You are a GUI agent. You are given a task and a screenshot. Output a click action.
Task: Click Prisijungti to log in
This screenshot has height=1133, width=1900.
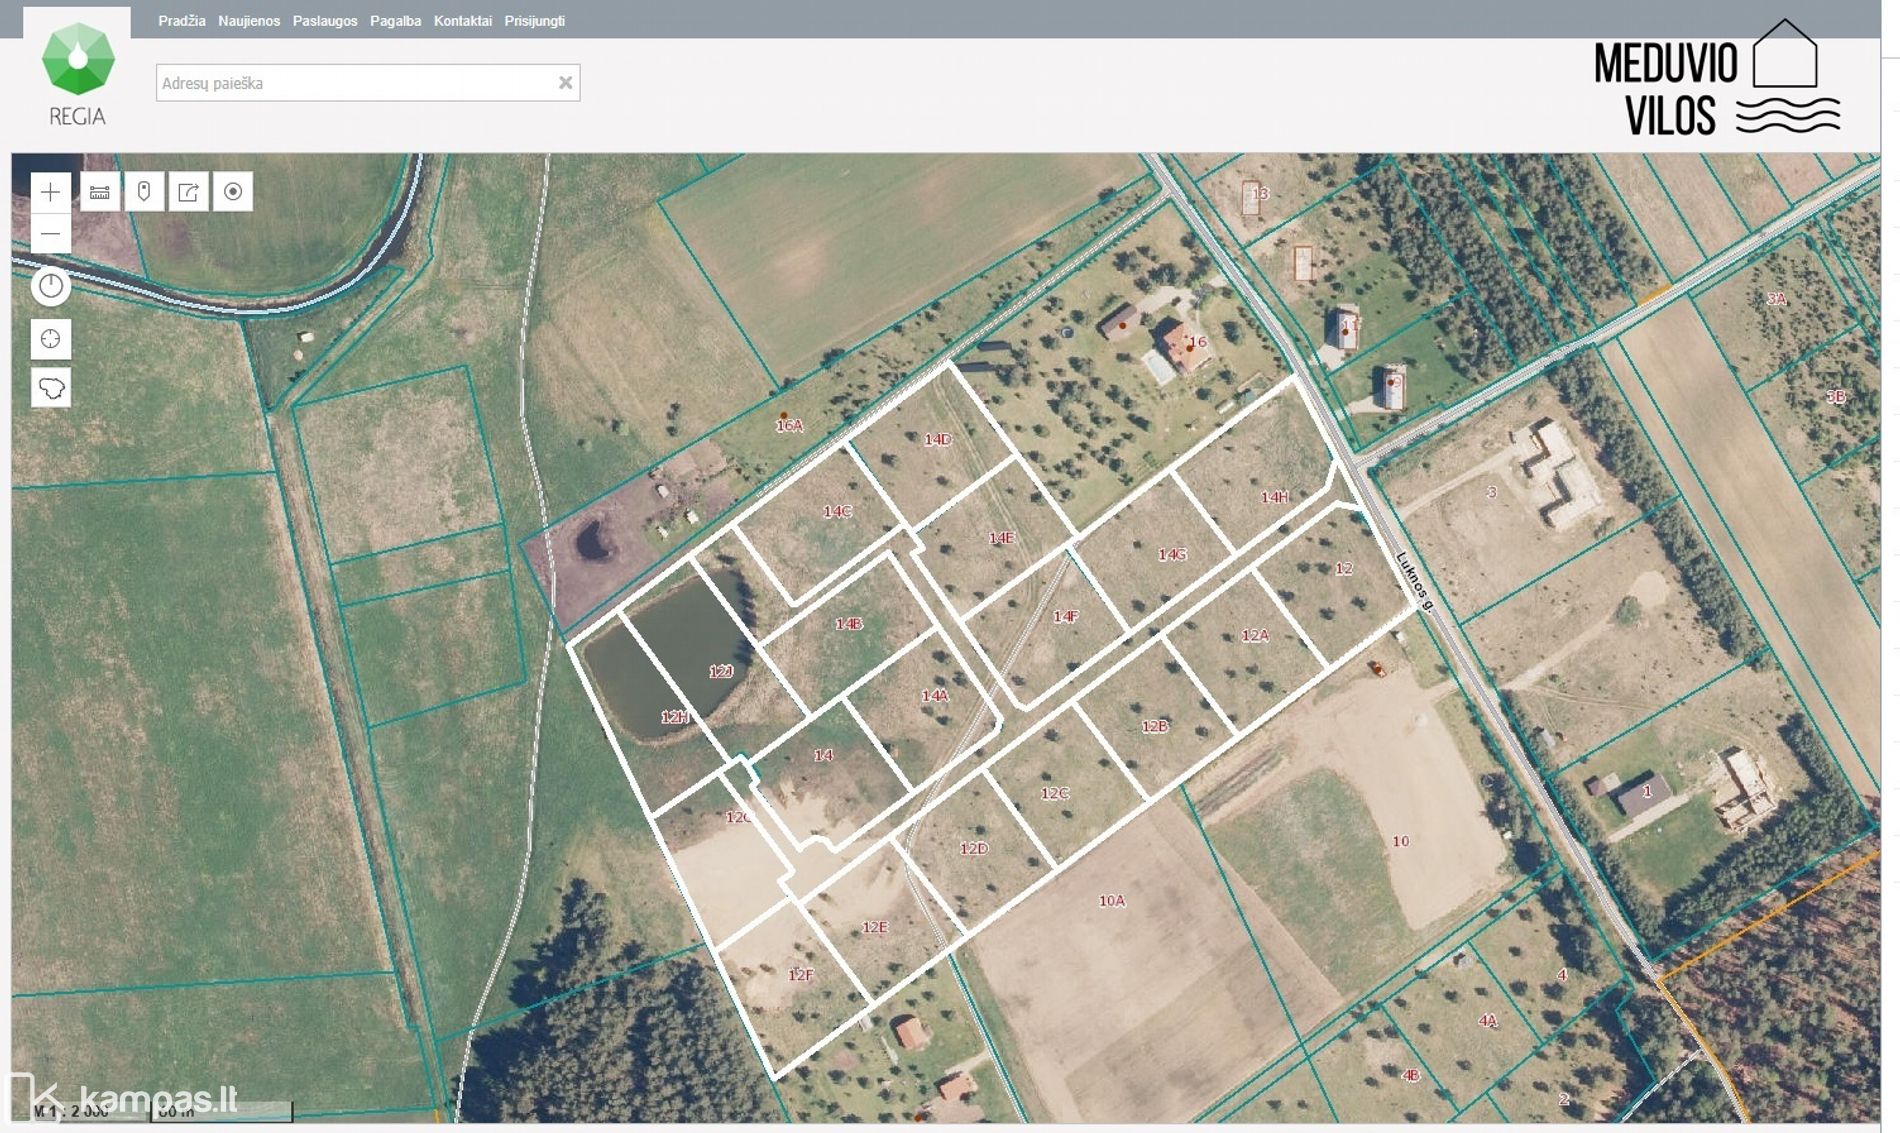pos(534,21)
